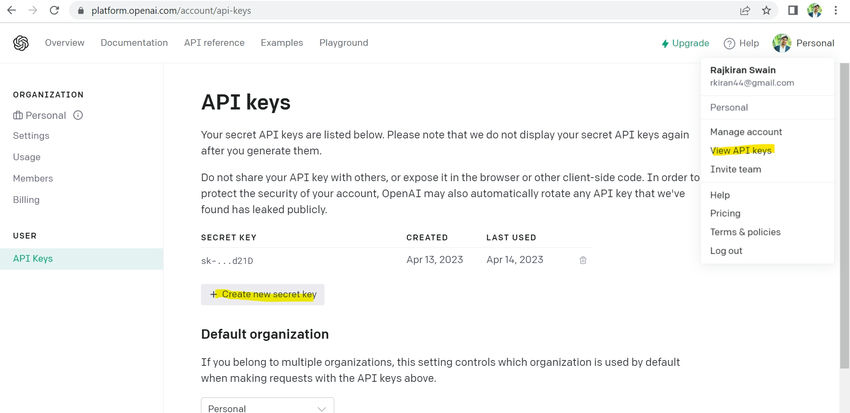Click the Default organization heading
This screenshot has height=413, width=850.
click(265, 334)
